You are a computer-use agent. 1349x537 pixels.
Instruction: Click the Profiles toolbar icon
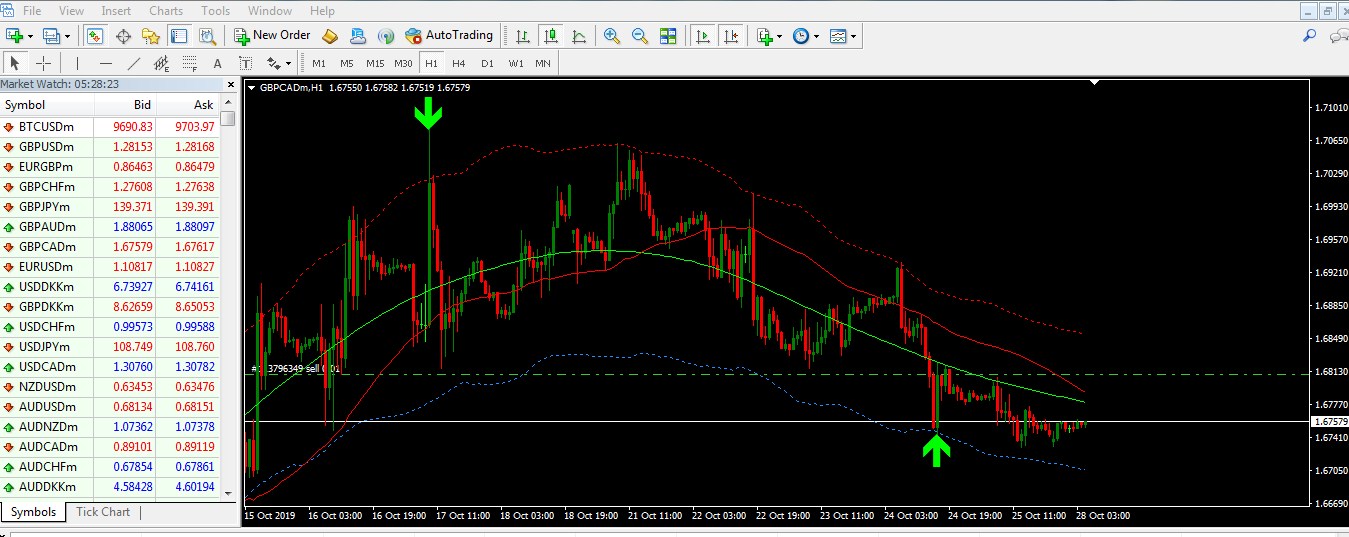click(52, 36)
